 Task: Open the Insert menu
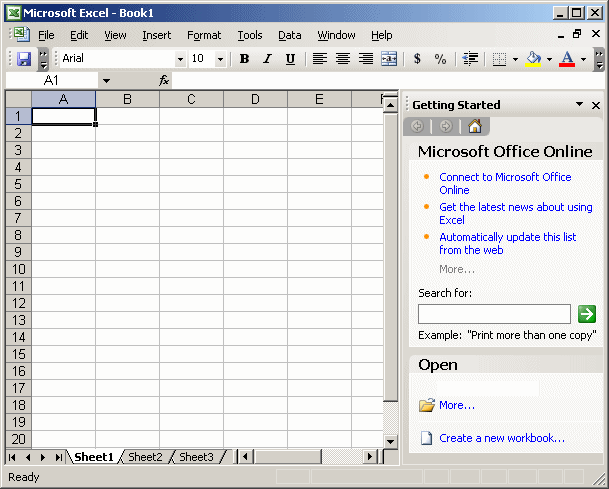[x=157, y=35]
